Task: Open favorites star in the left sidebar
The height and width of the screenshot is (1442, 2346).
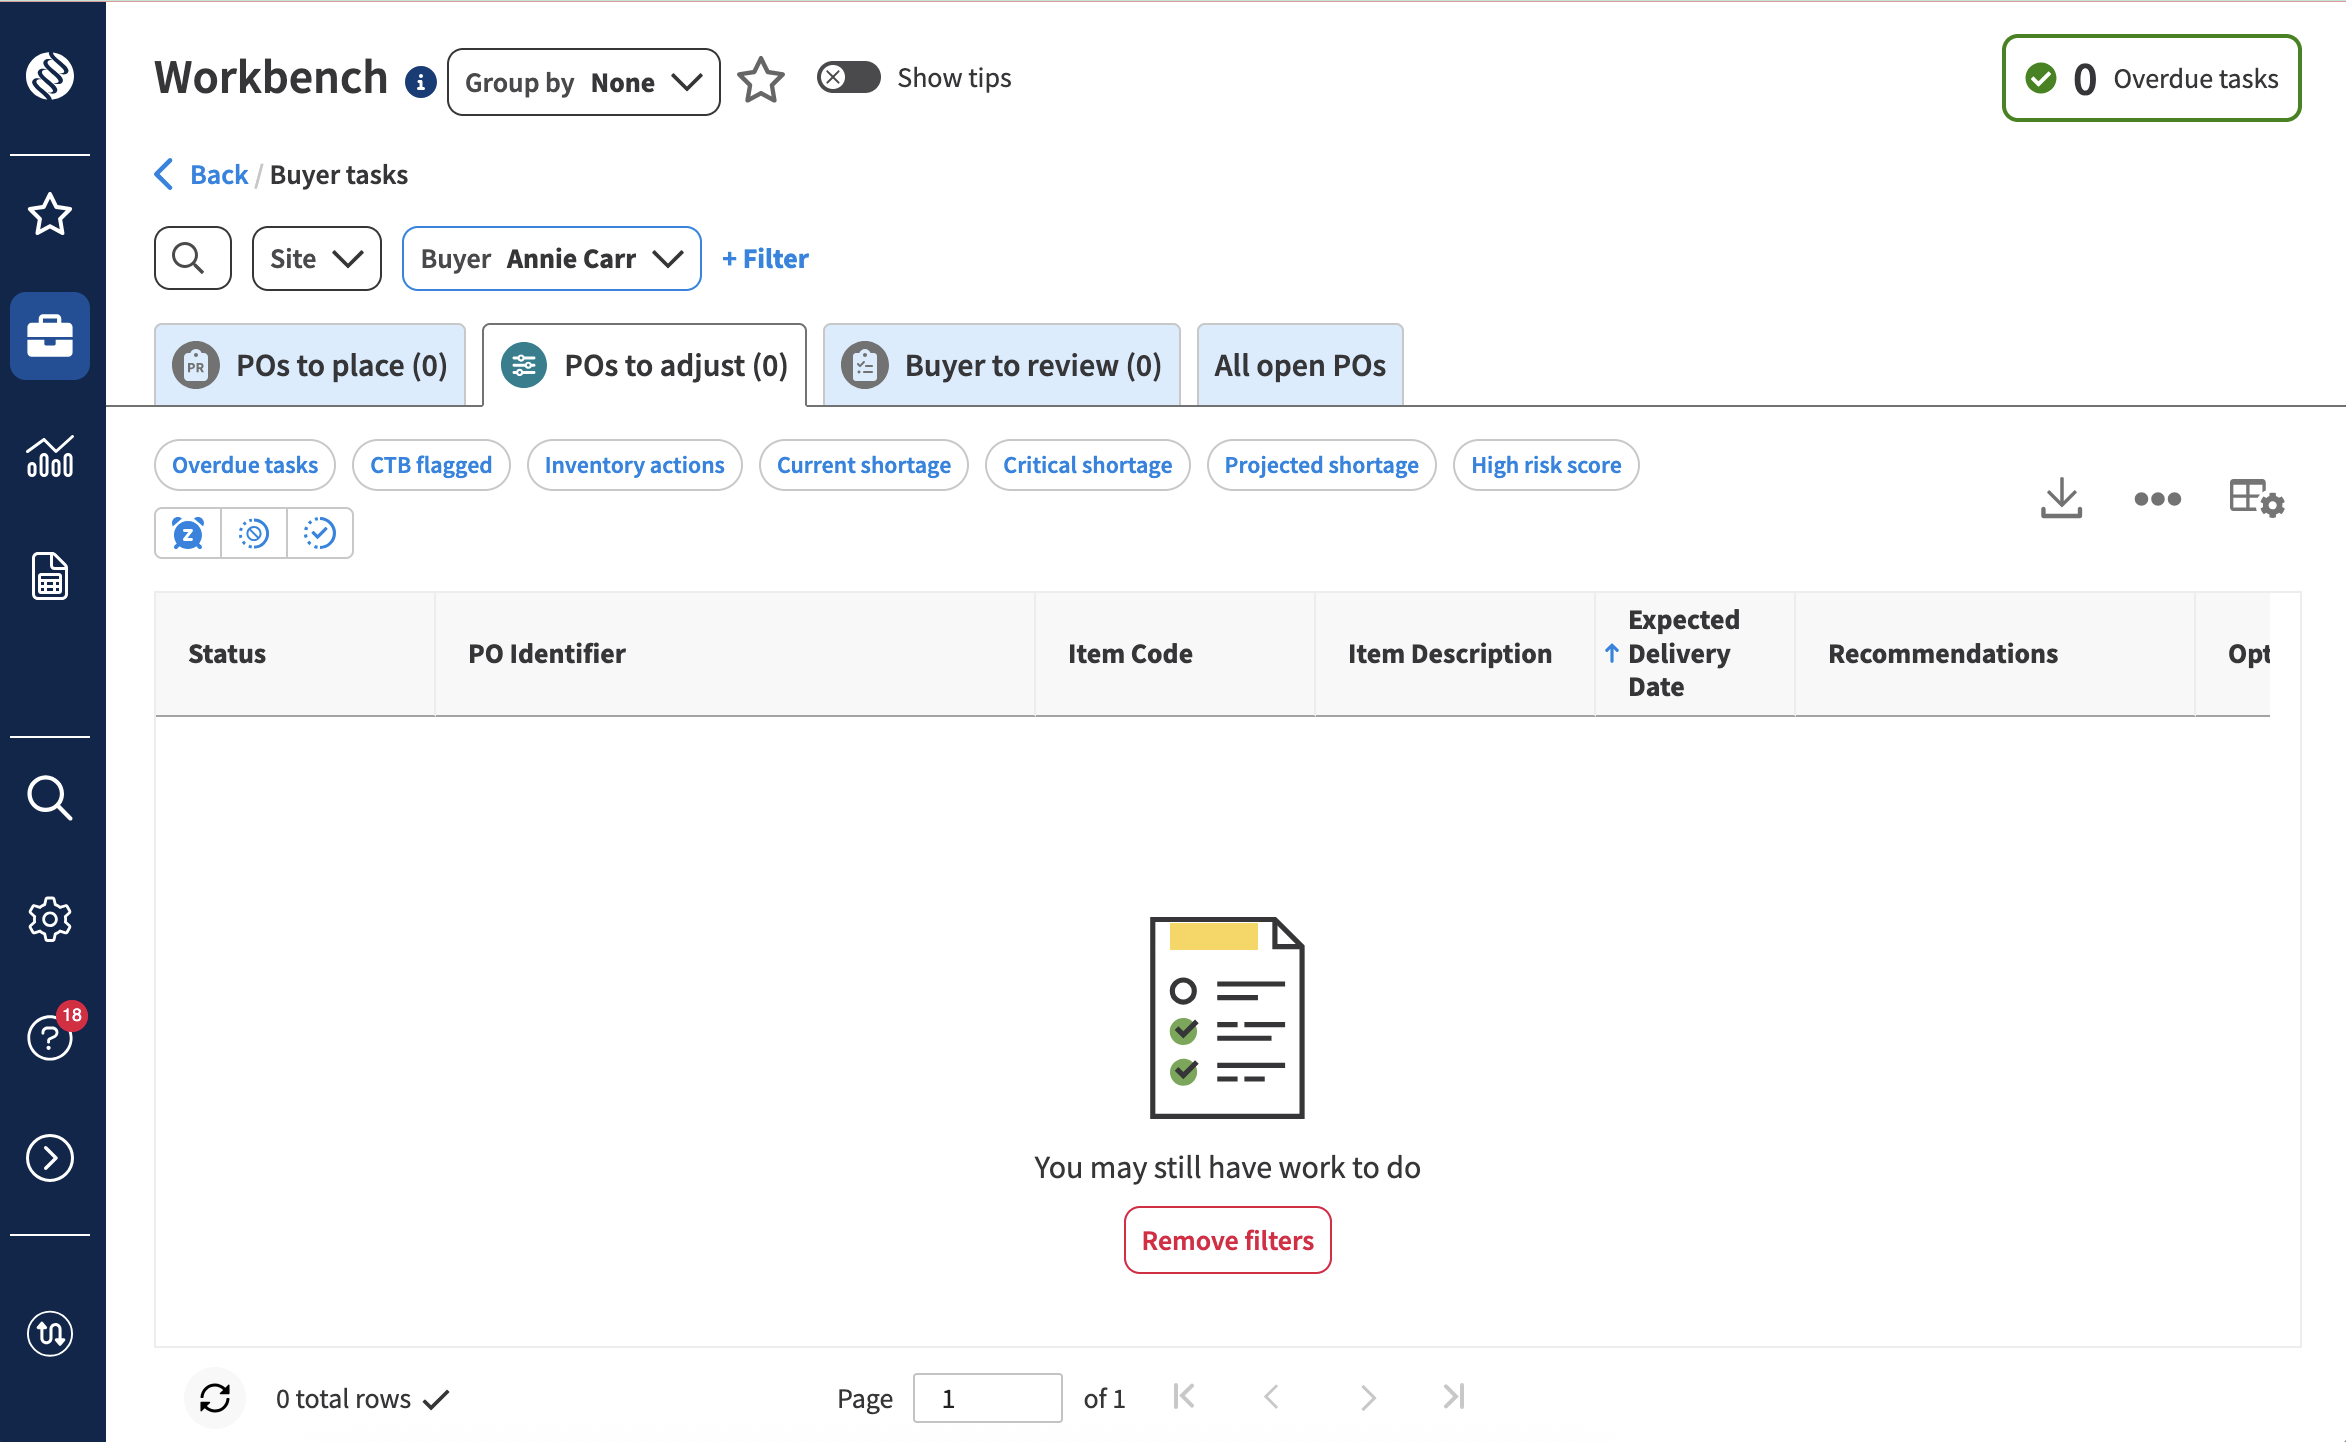Action: 50,214
